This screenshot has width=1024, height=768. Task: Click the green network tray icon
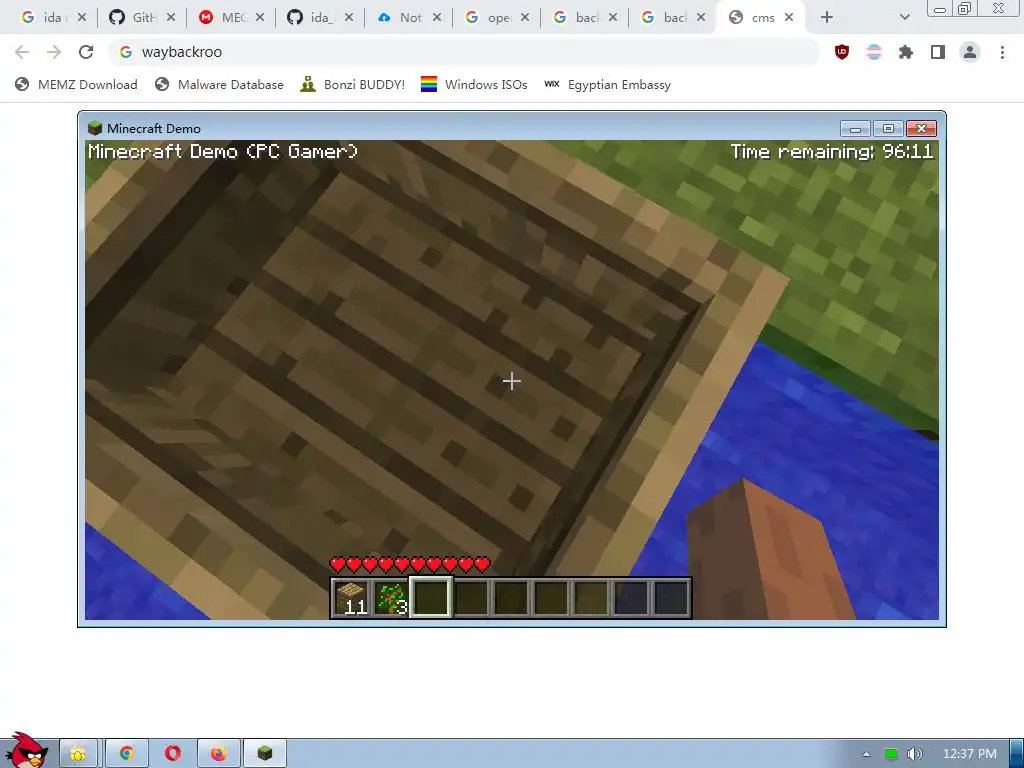[x=891, y=754]
